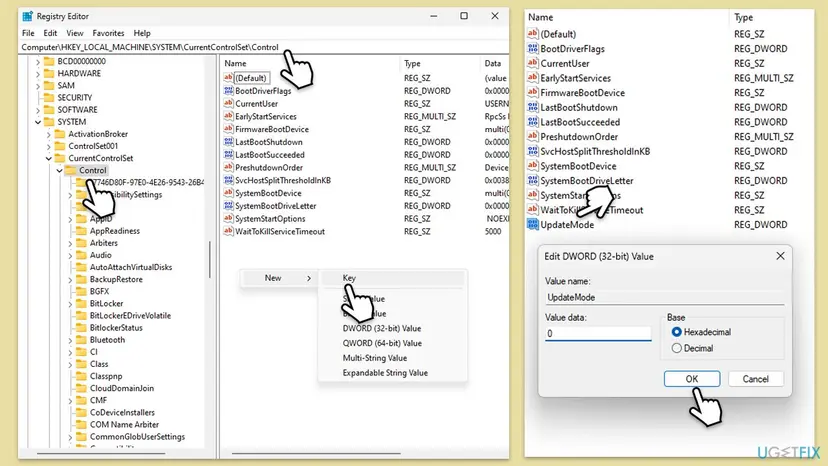This screenshot has height=466, width=828.
Task: Click the PreshutdownOrder value icon in Registry Editor
Action: tap(228, 167)
